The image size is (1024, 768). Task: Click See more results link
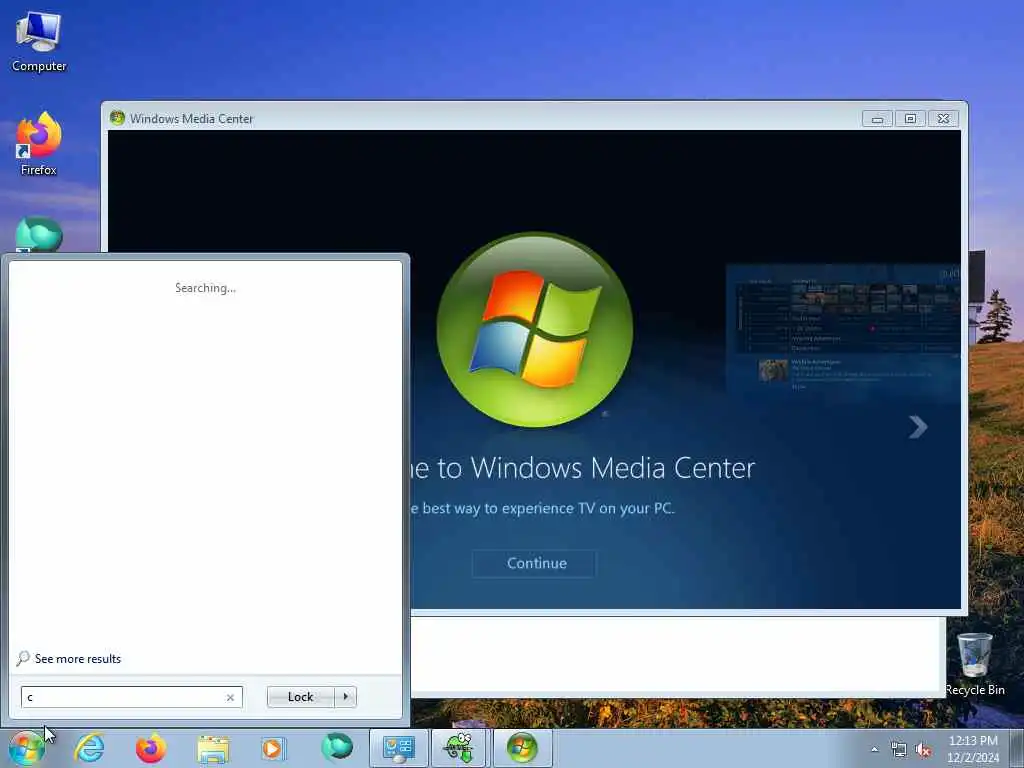78,659
